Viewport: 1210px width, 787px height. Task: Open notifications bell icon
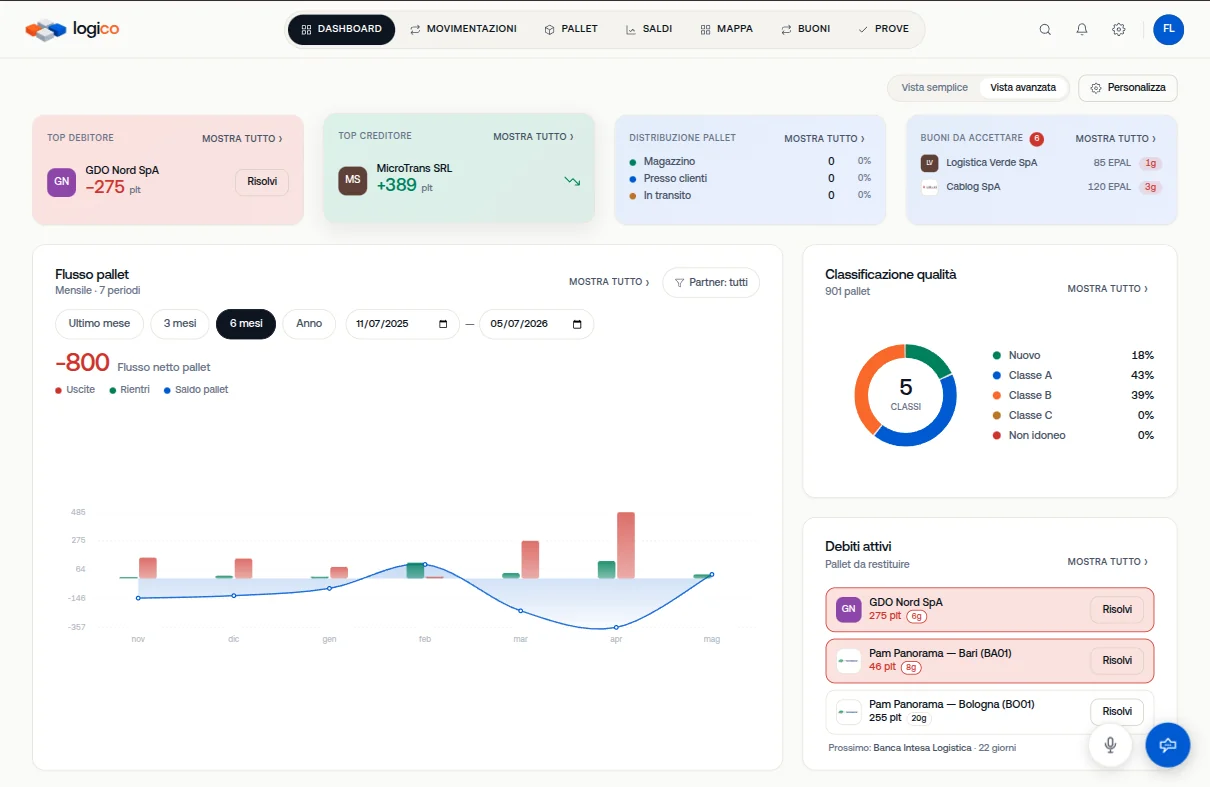coord(1082,29)
